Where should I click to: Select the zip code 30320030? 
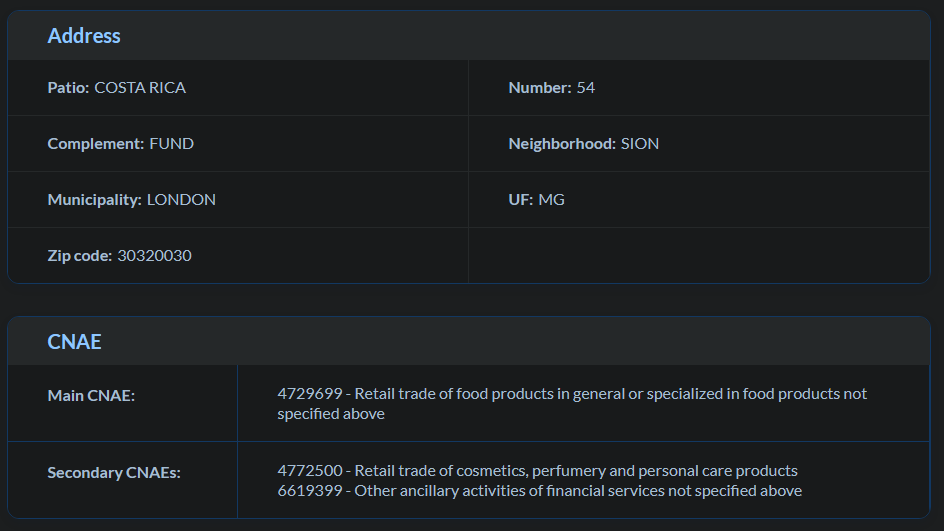[154, 256]
